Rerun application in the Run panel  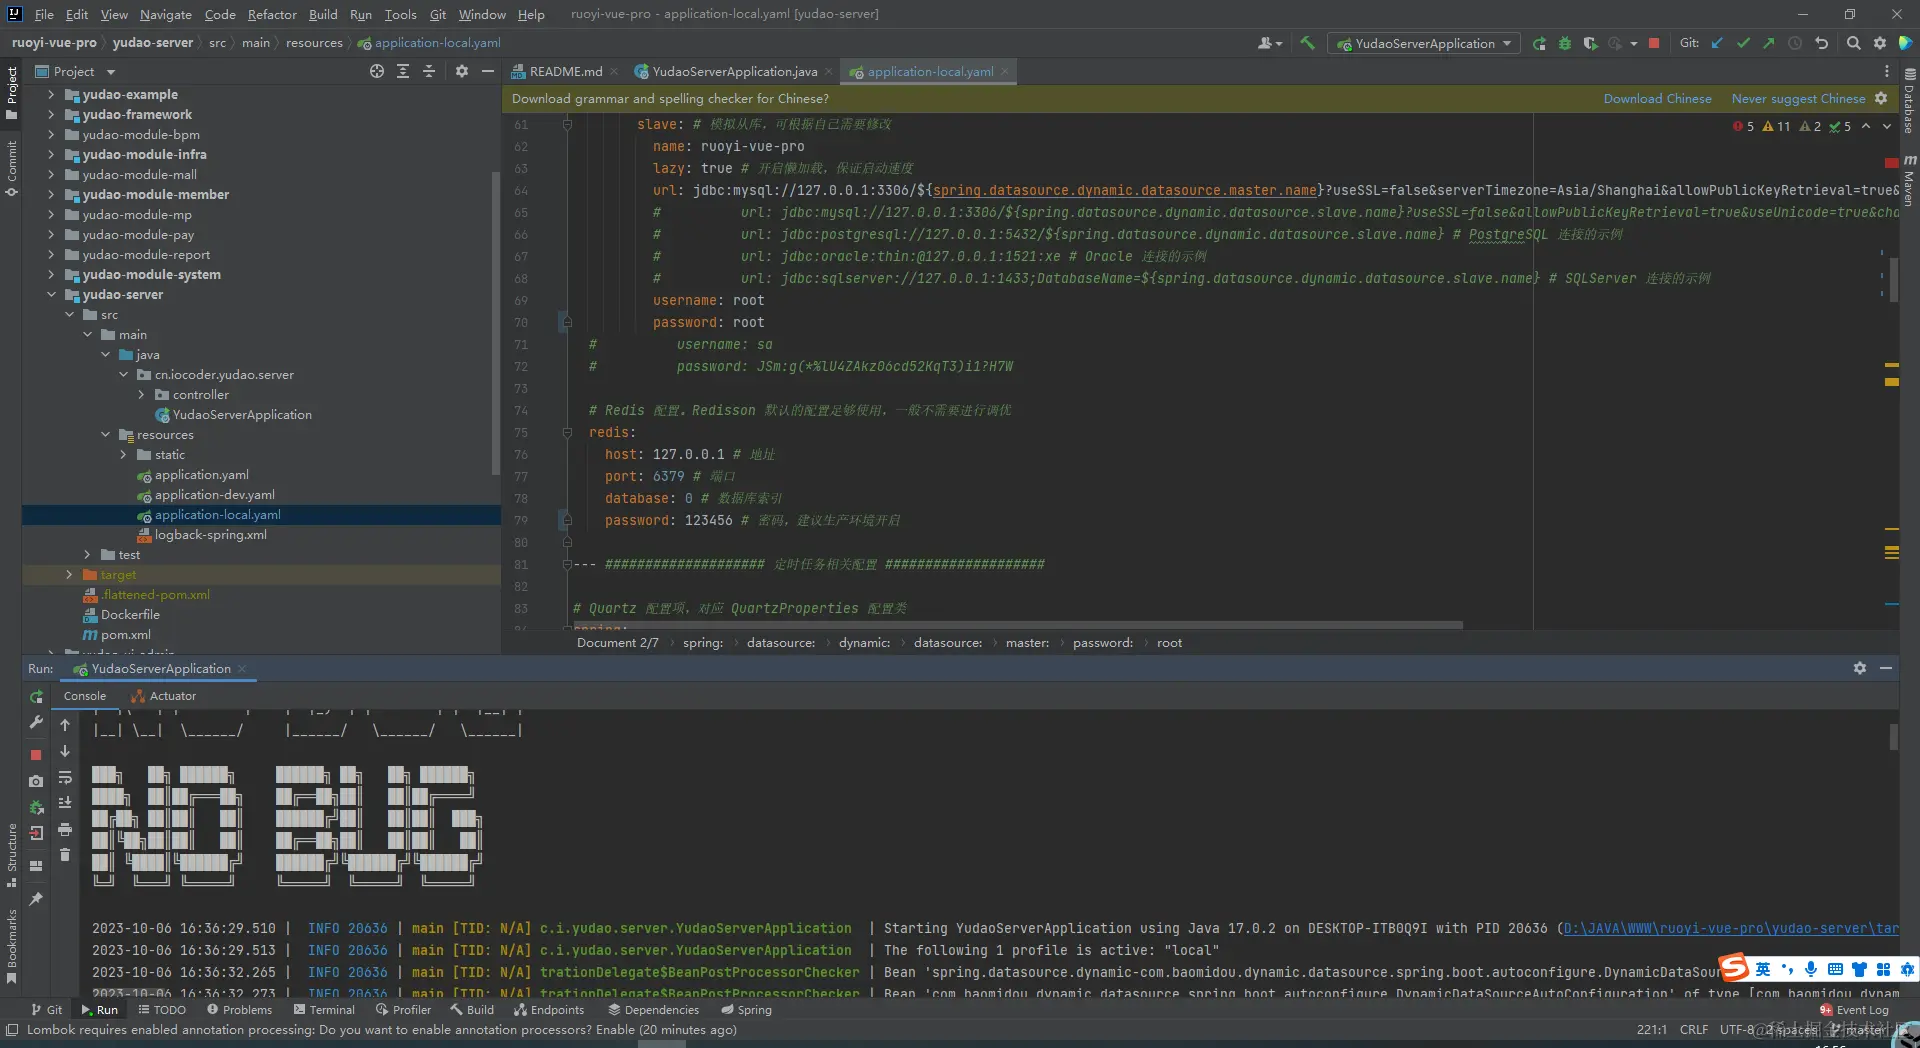point(36,697)
